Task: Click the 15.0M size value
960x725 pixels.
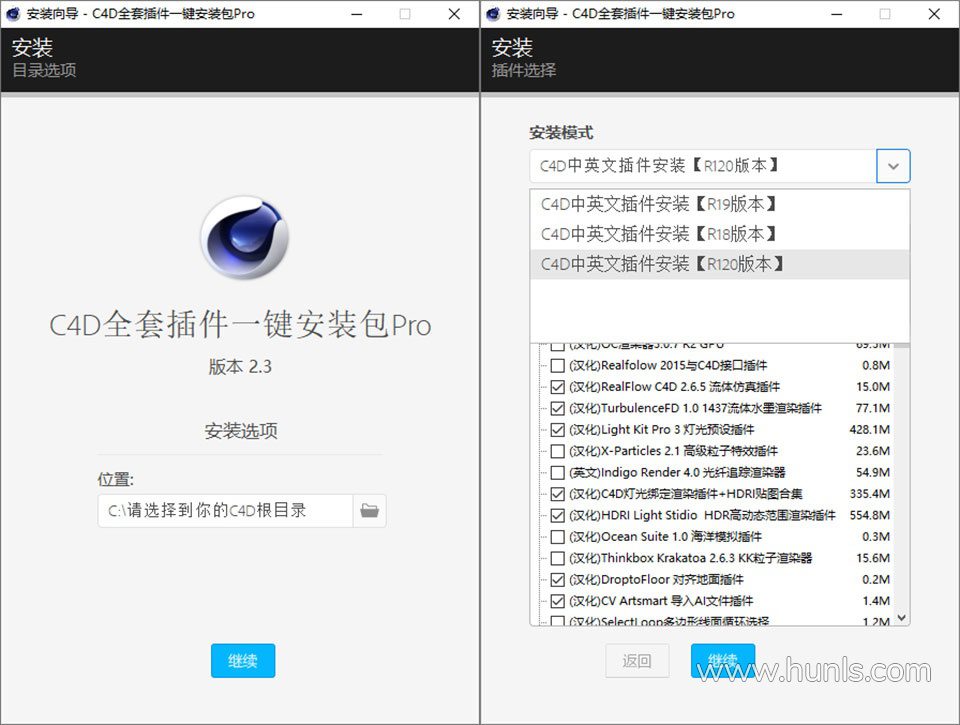Action: (872, 387)
